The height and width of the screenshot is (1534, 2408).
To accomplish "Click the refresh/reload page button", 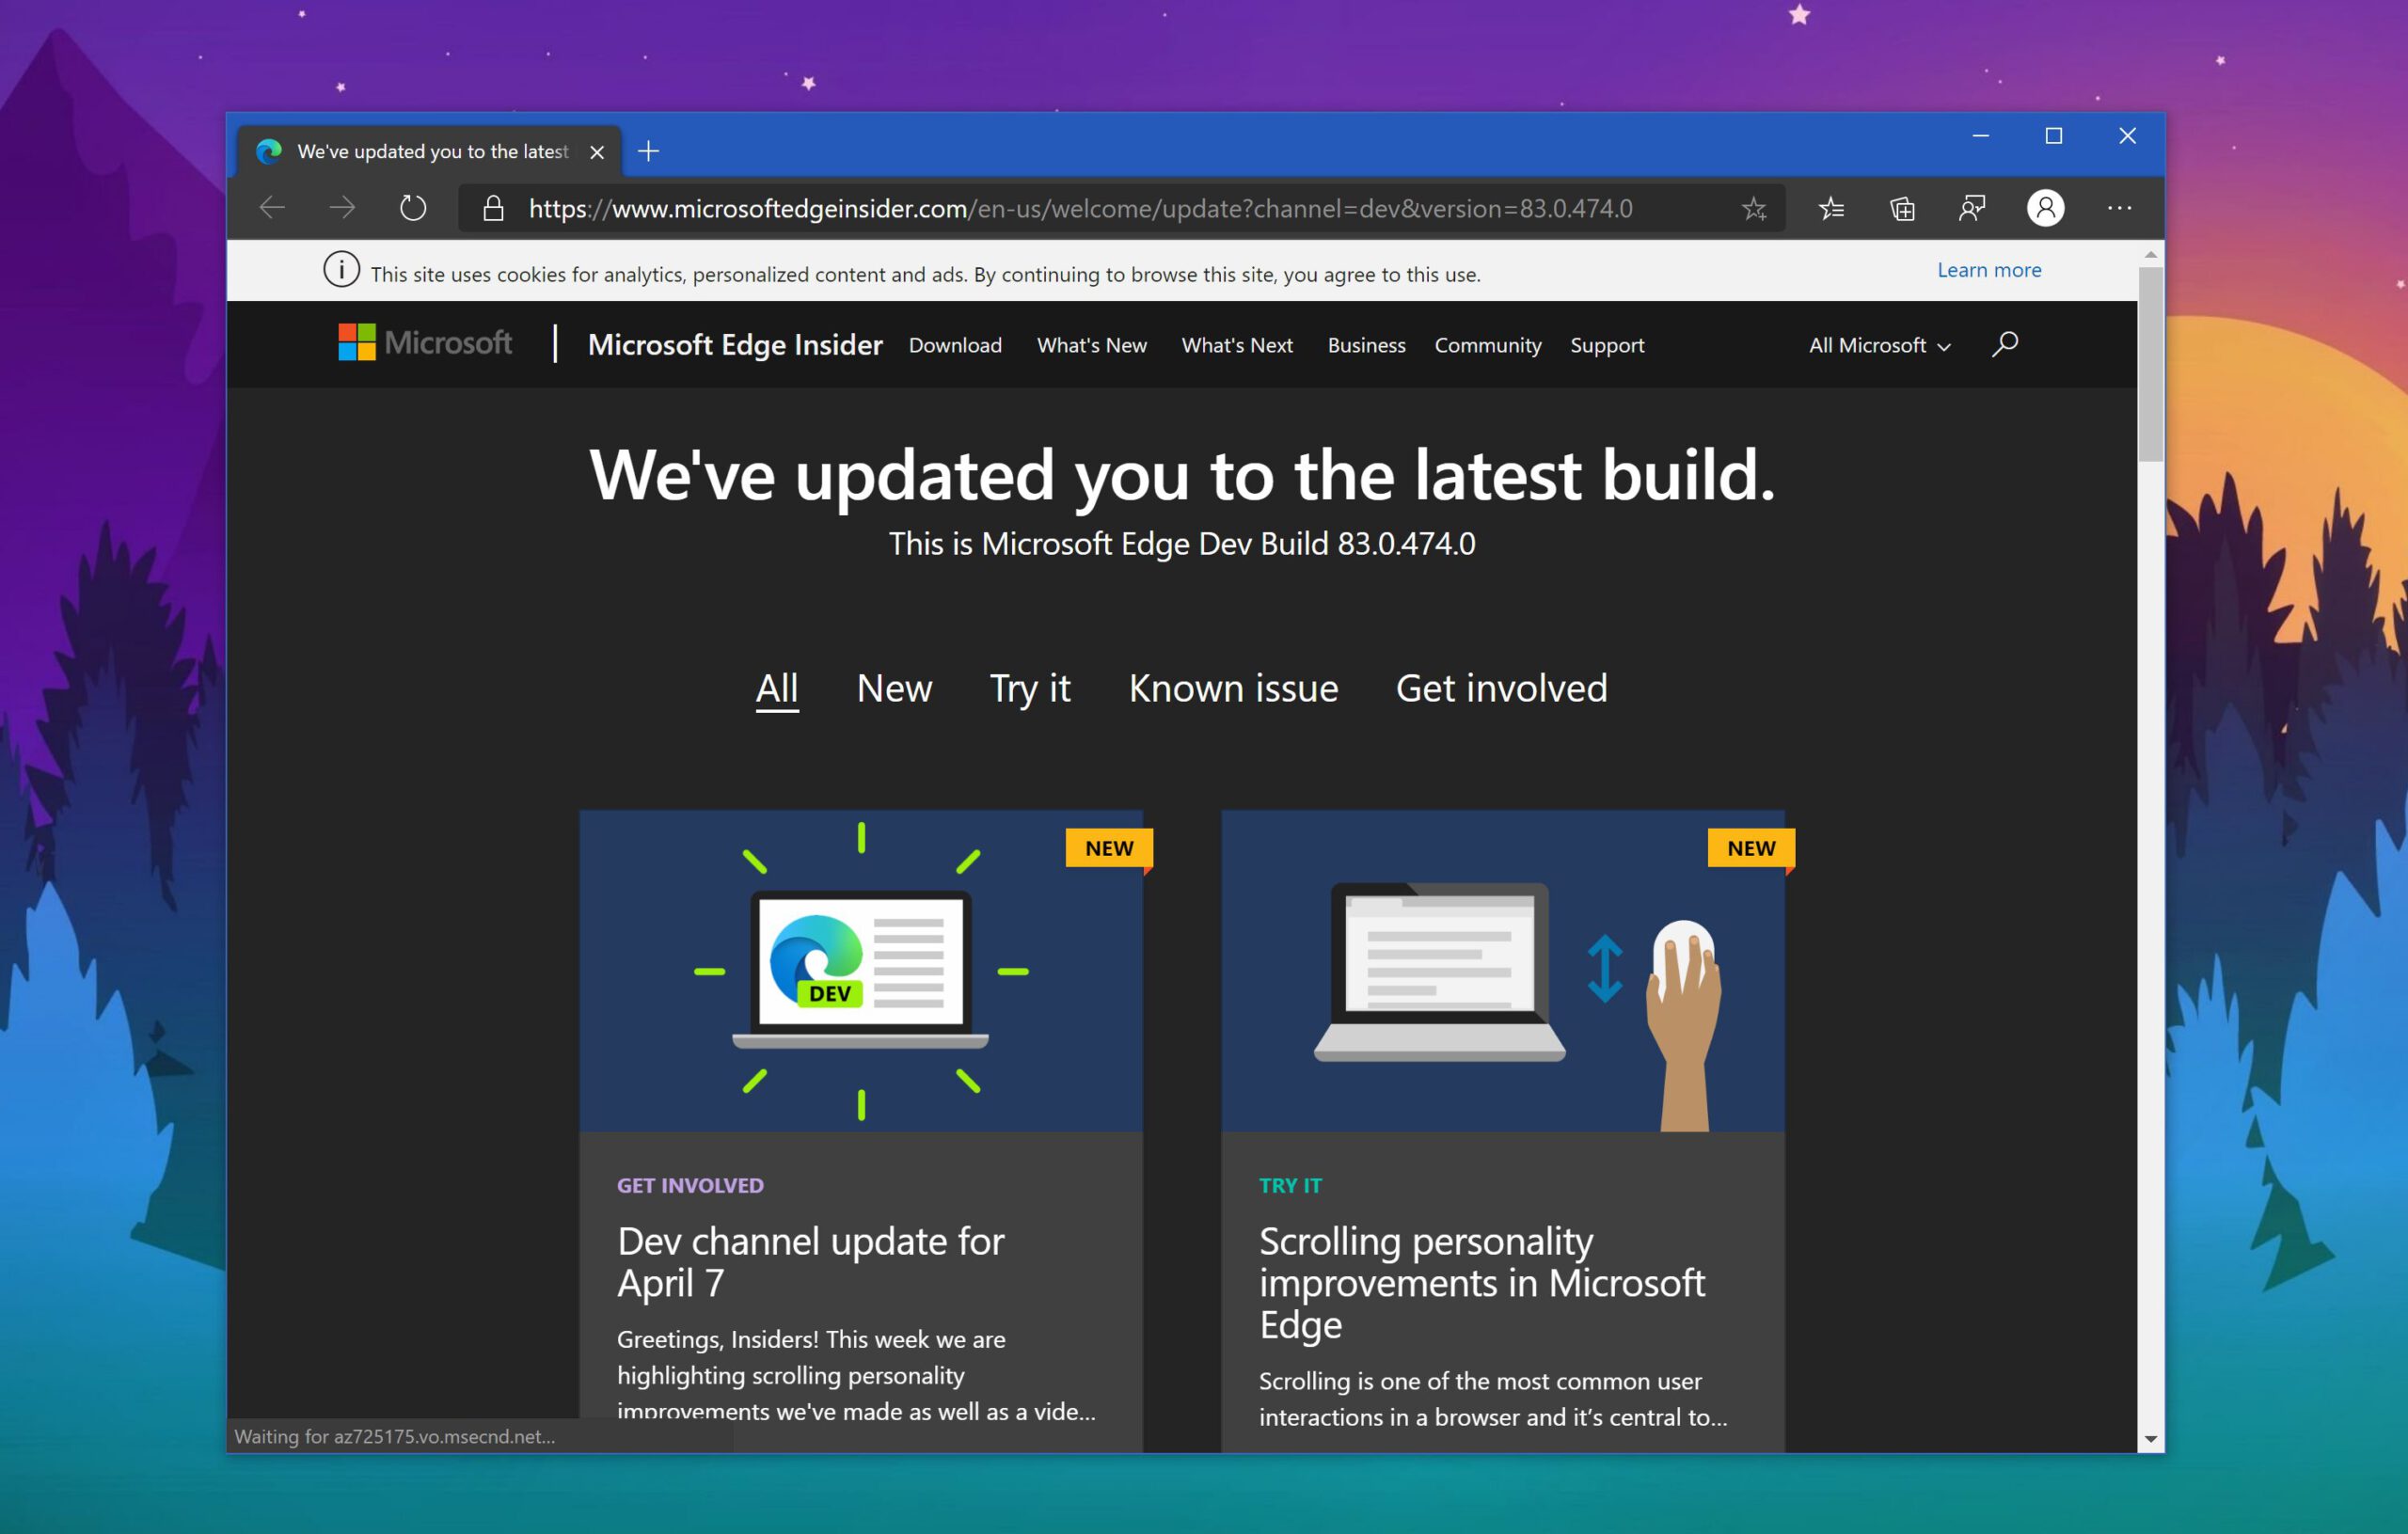I will [411, 209].
